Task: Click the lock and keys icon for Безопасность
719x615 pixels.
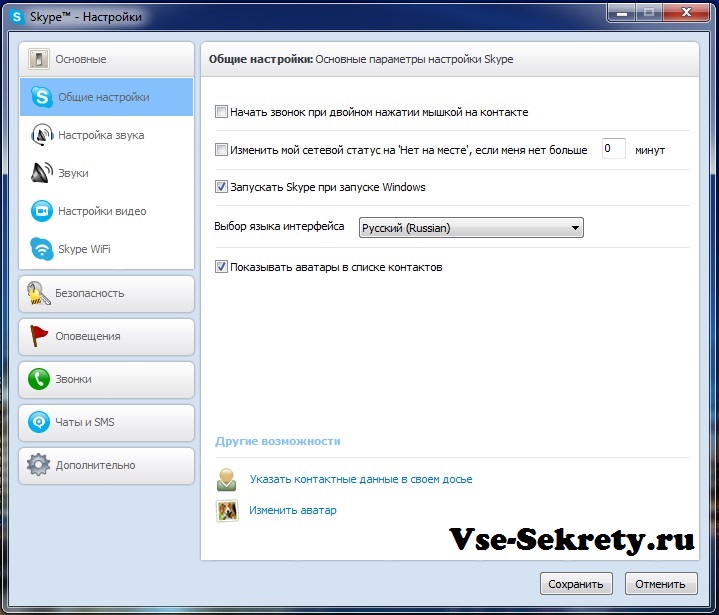Action: pos(39,294)
